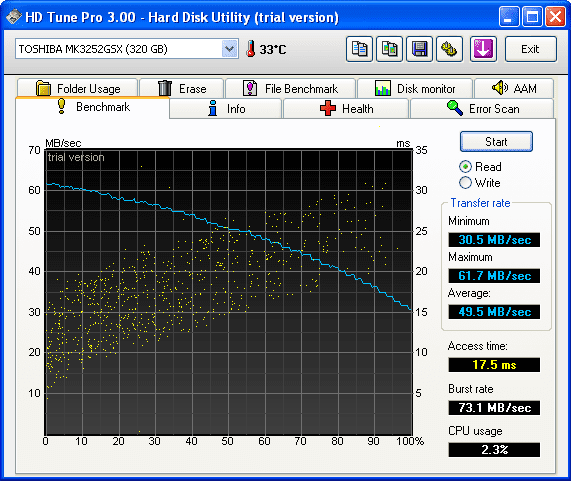Switch to the AAM tab
571x481 pixels.
click(x=514, y=88)
